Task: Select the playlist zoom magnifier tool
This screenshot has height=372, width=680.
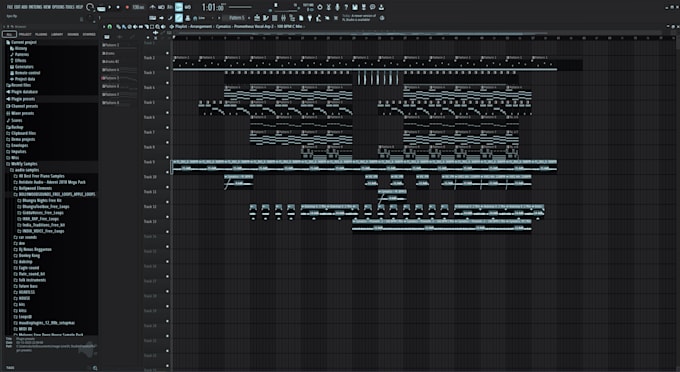Action: 157,27
